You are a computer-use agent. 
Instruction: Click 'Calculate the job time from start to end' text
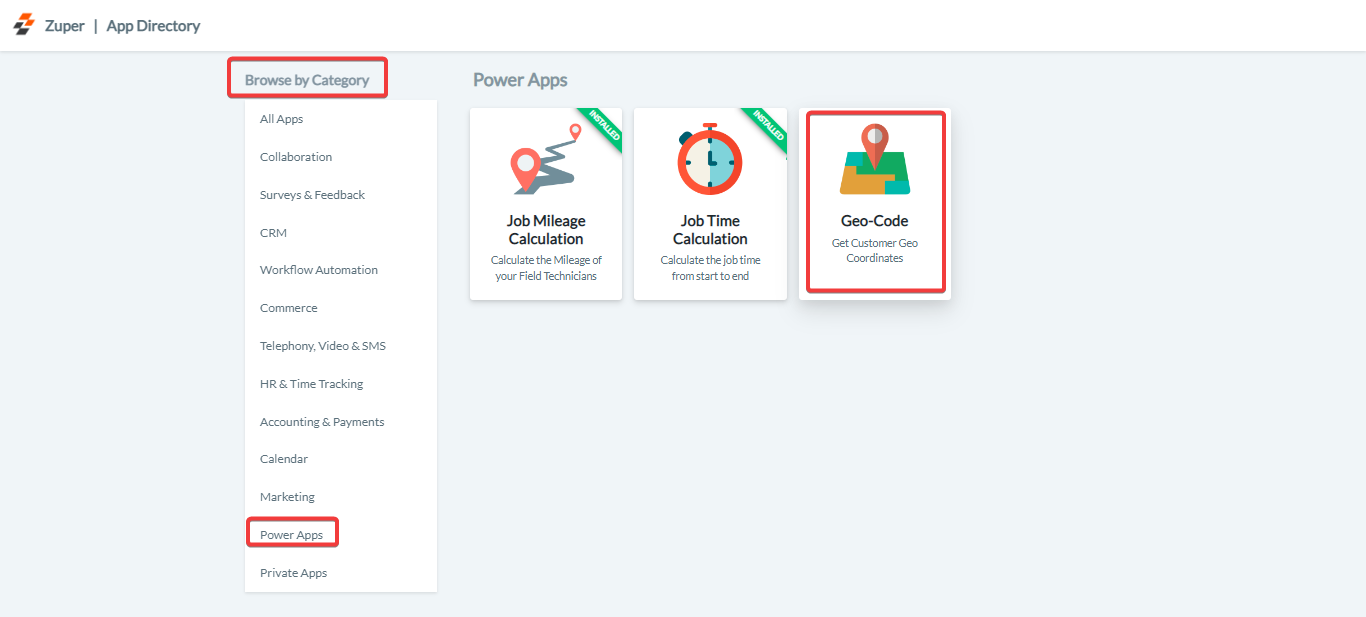[710, 268]
